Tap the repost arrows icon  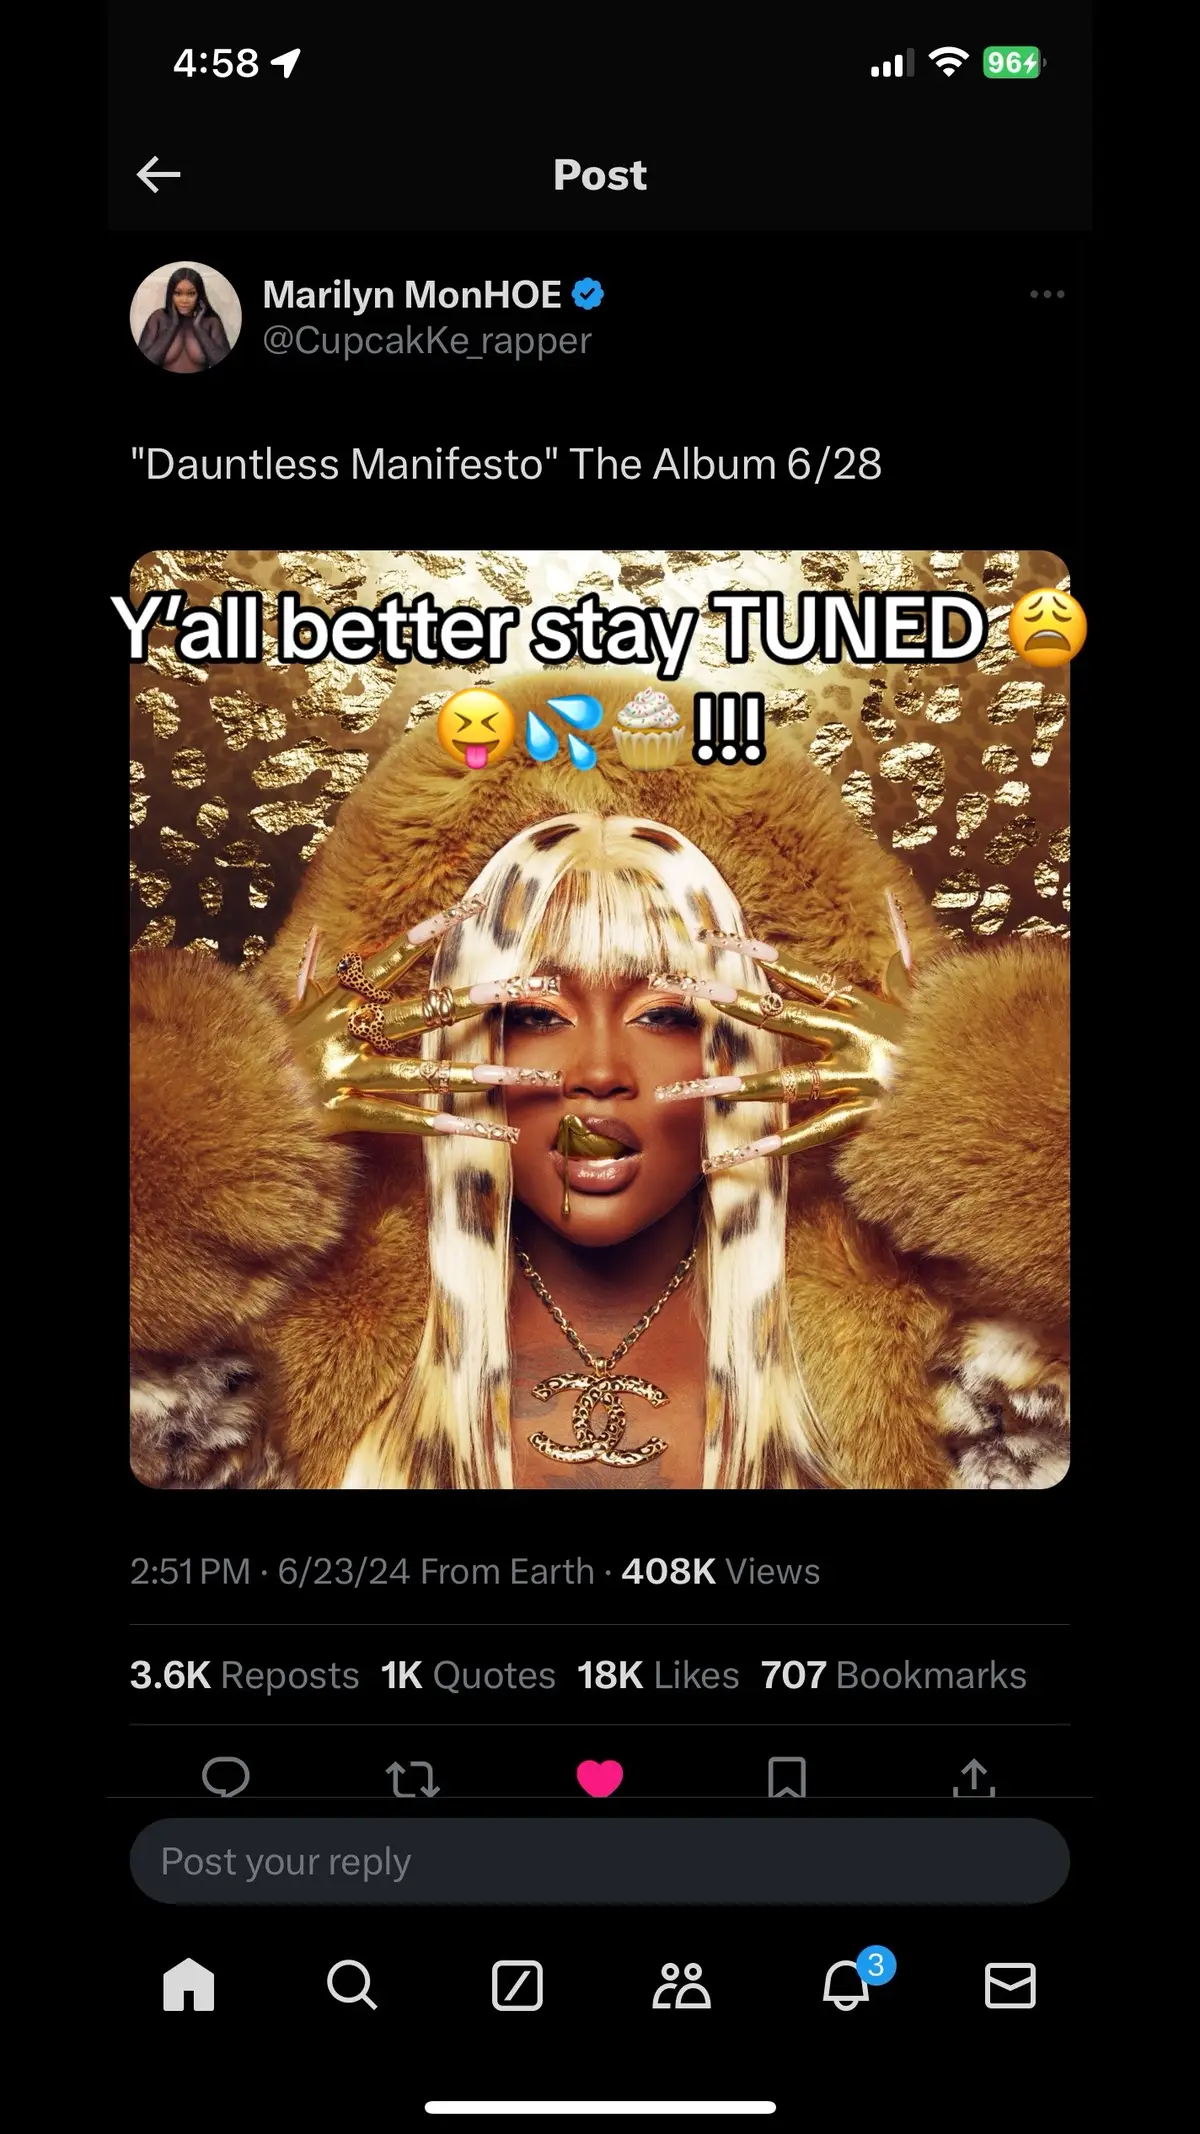[x=413, y=1777]
